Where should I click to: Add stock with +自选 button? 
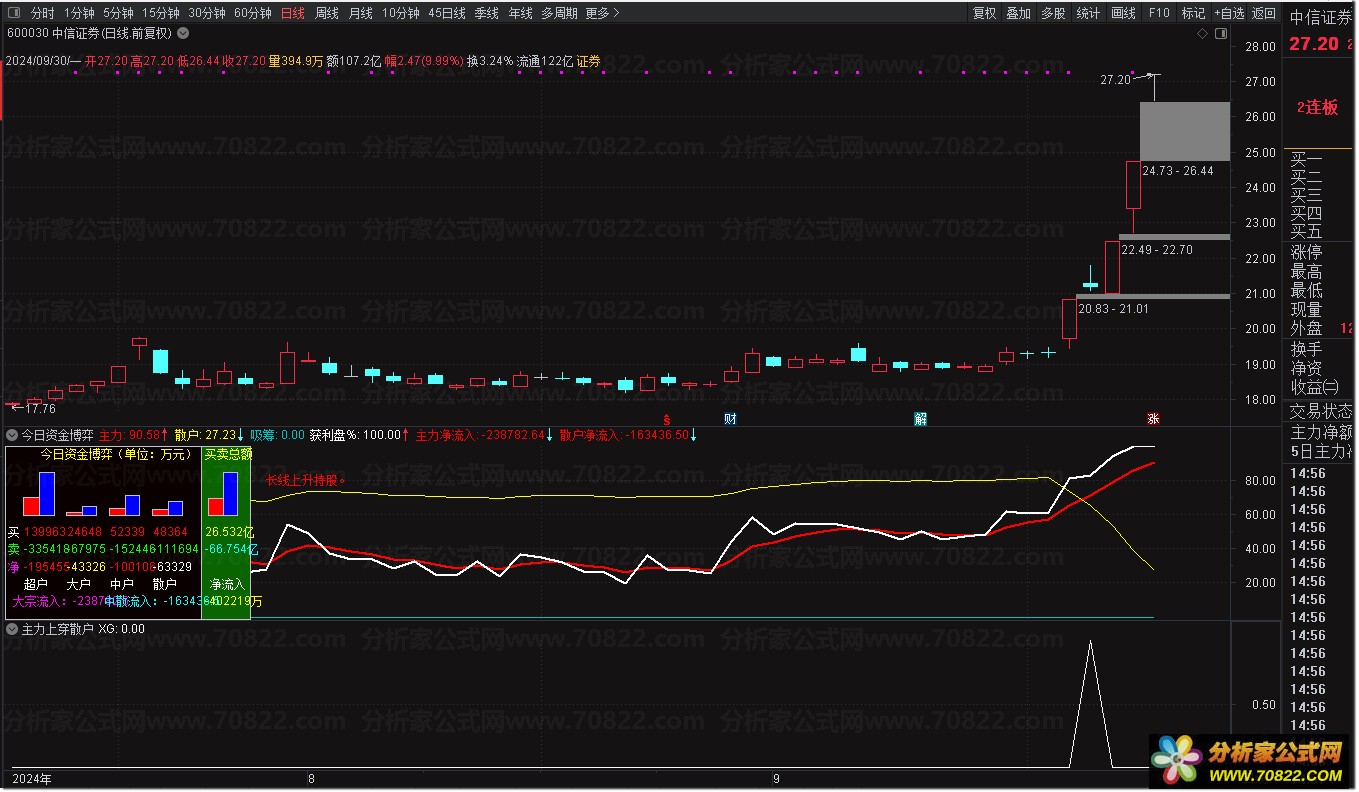[1230, 13]
